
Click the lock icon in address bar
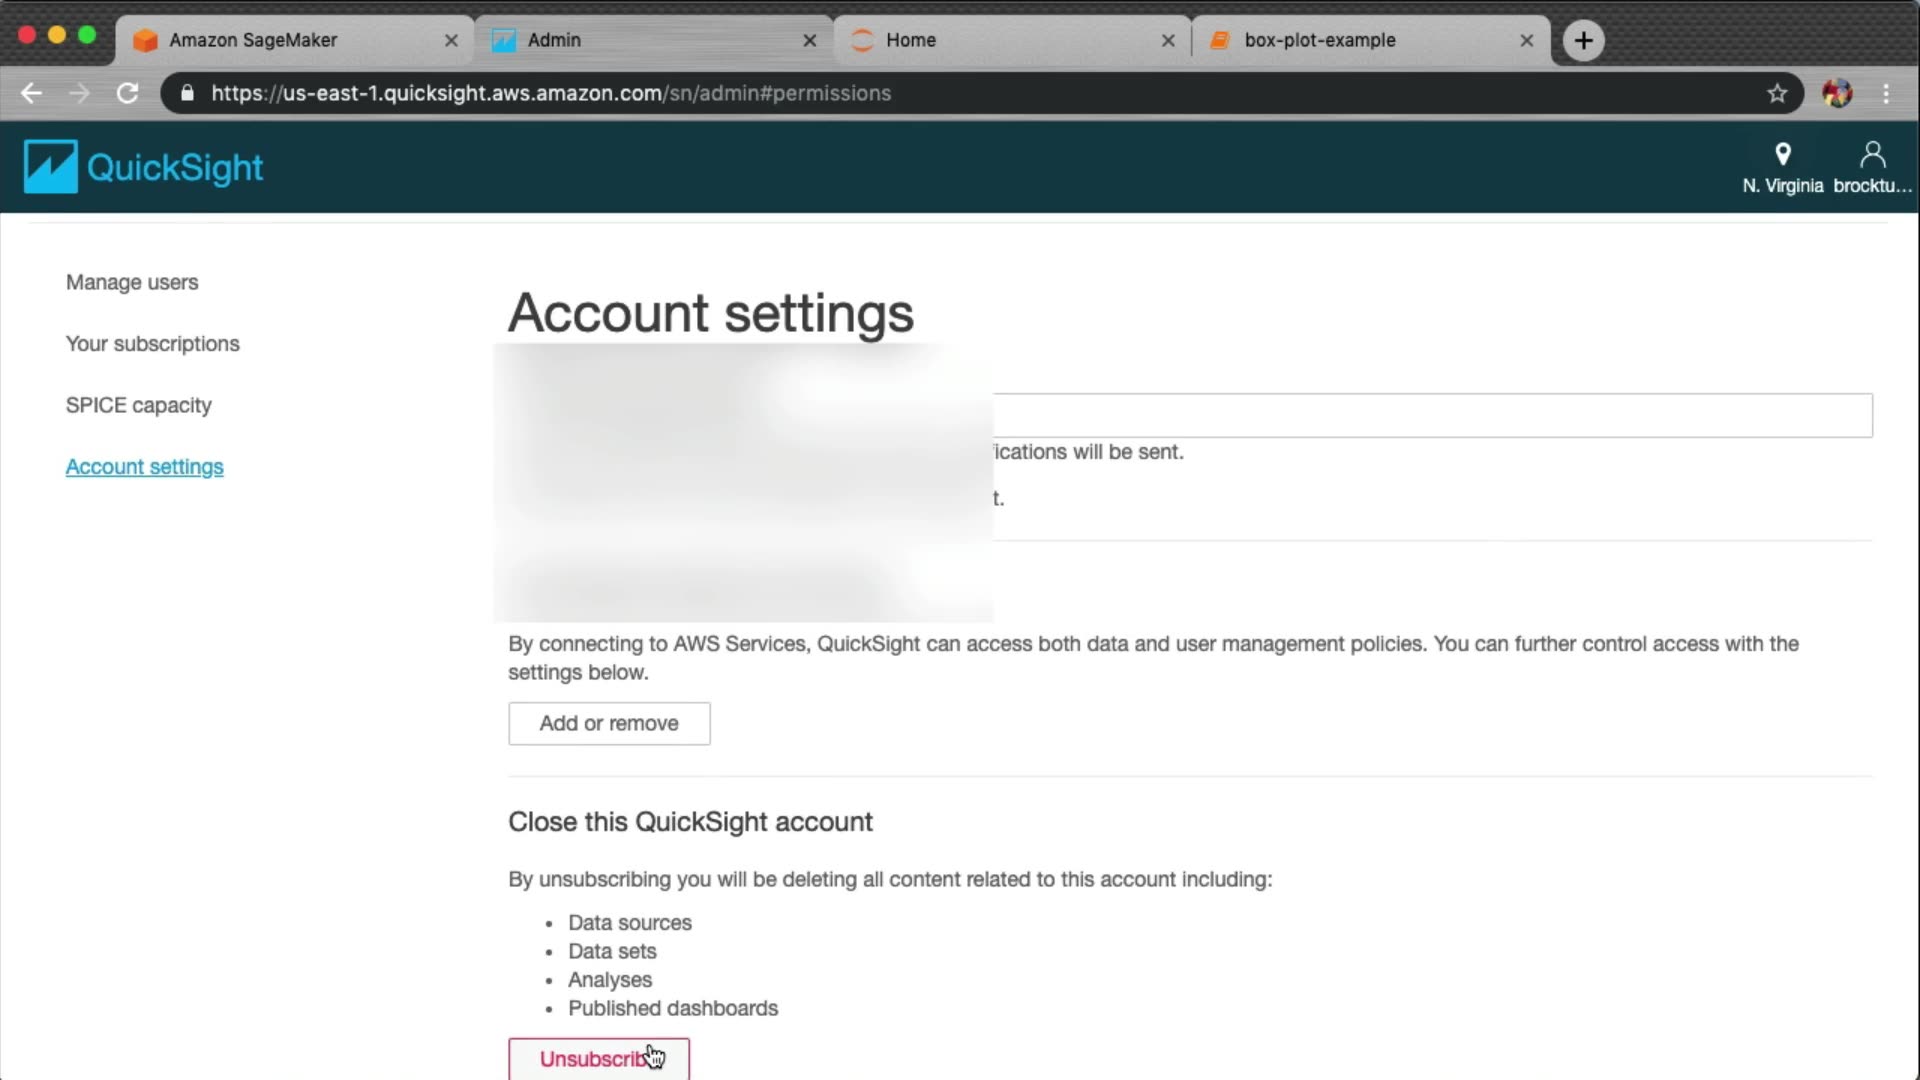[x=187, y=93]
